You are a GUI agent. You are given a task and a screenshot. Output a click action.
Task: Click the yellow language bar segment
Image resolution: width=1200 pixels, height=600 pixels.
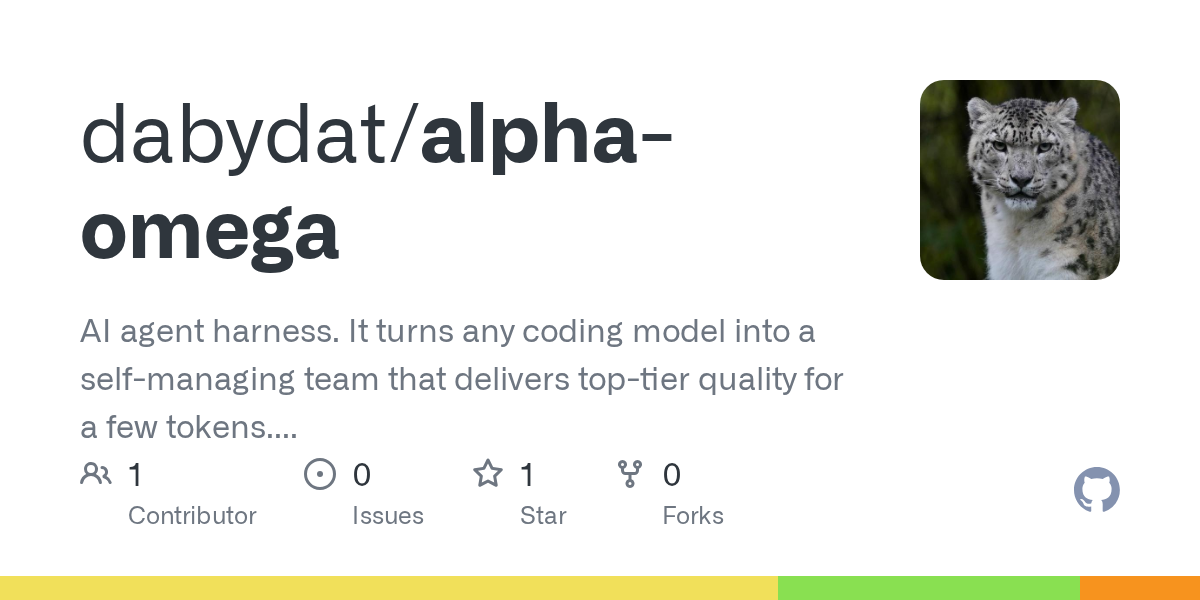pyautogui.click(x=389, y=588)
